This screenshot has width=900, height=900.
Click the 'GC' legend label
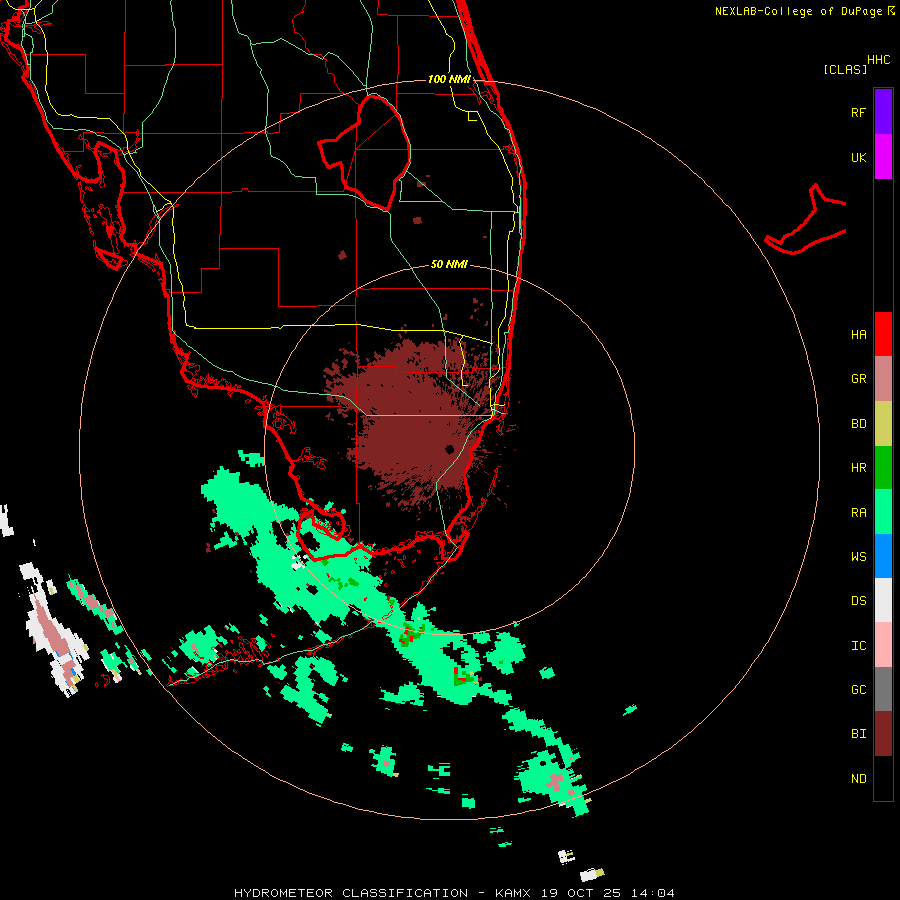pos(858,690)
